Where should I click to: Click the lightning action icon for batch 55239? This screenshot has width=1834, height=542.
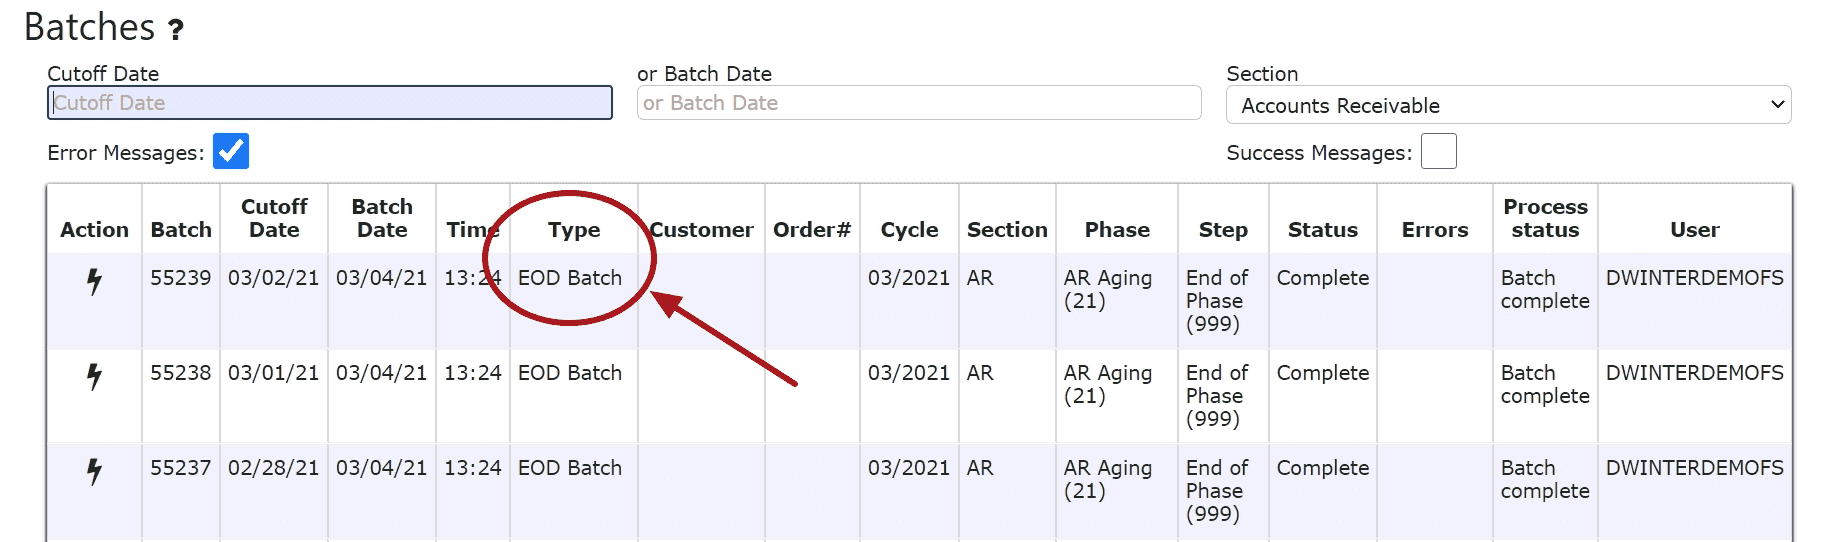[94, 281]
